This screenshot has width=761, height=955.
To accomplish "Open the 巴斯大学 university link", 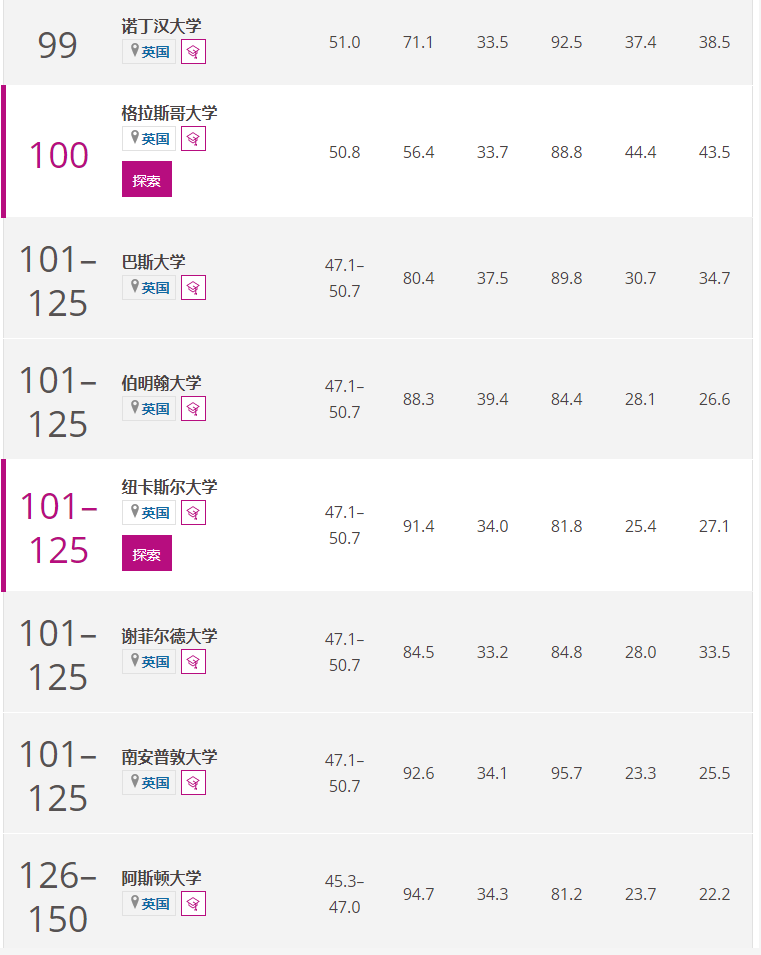I will click(x=154, y=262).
